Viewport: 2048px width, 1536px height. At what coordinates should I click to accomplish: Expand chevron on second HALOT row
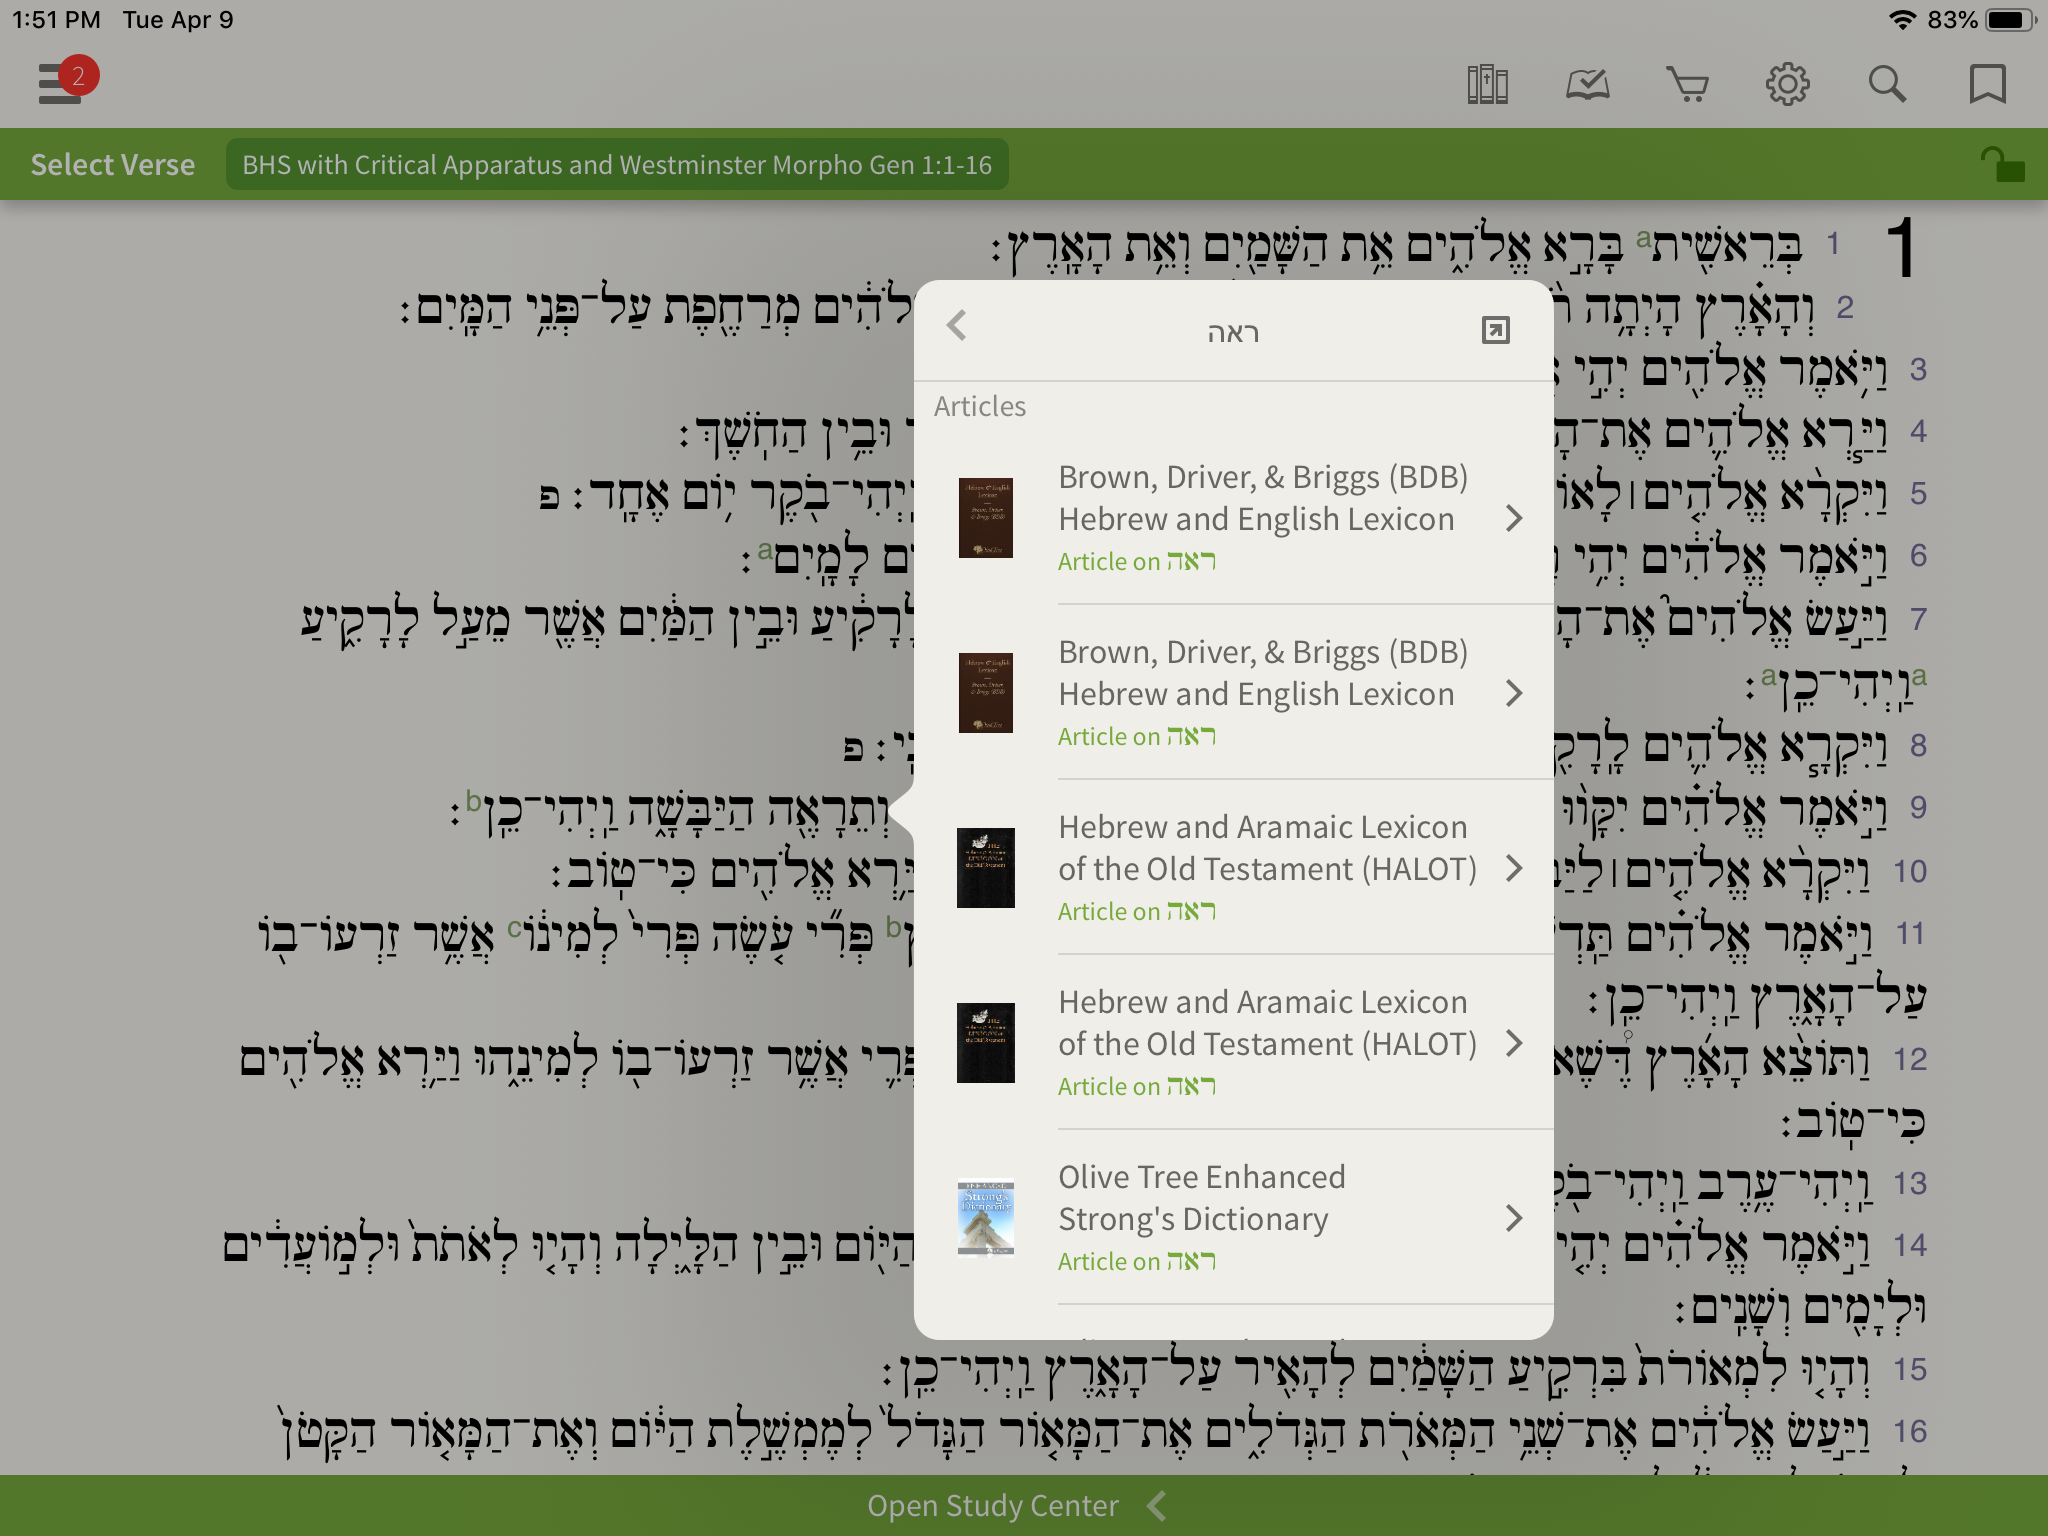pos(1514,1043)
